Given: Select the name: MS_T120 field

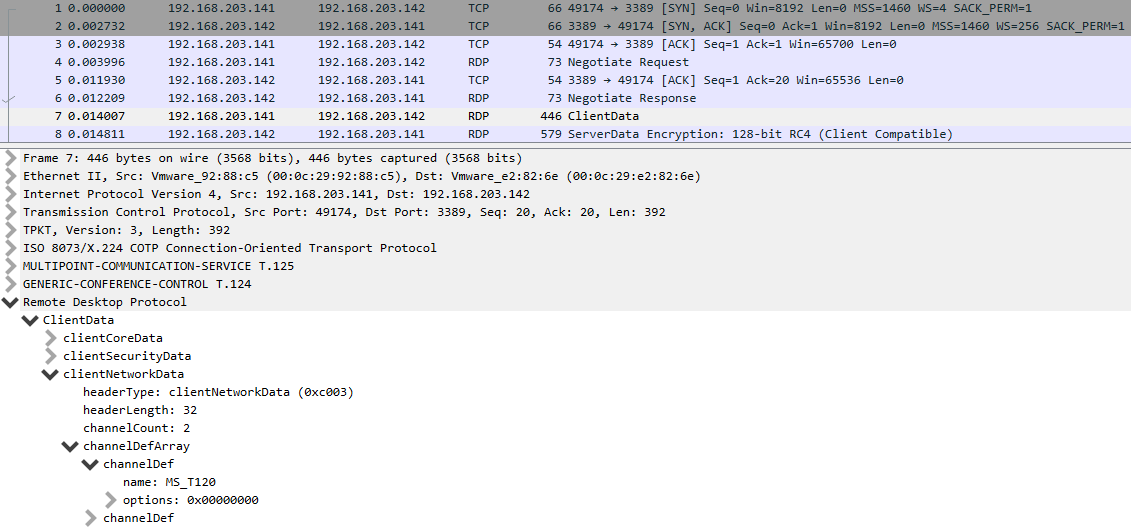Looking at the screenshot, I should [170, 482].
